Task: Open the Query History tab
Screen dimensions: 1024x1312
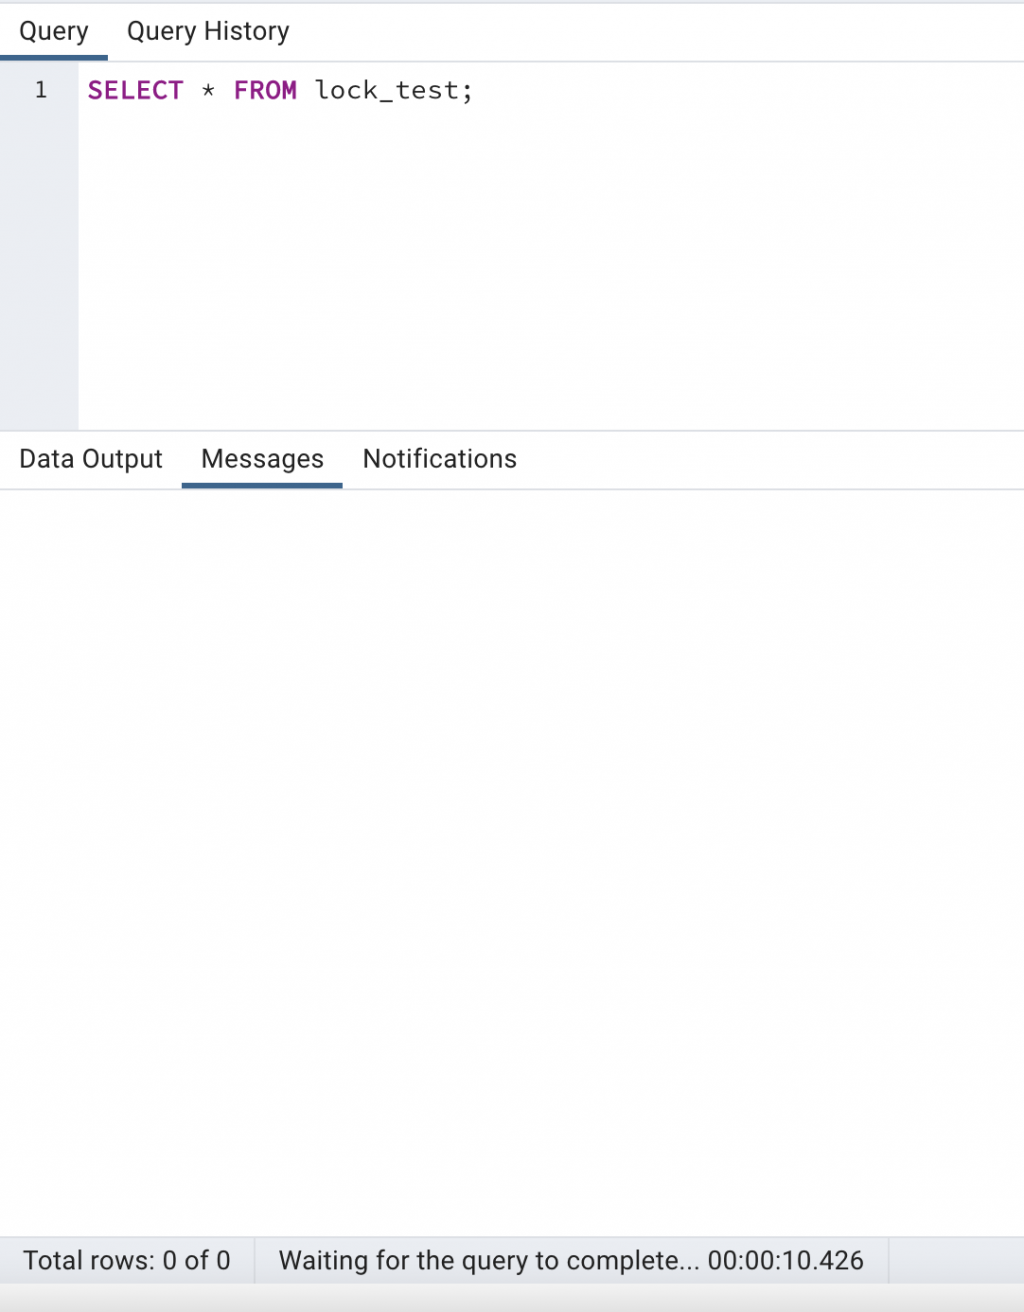Action: [x=208, y=32]
